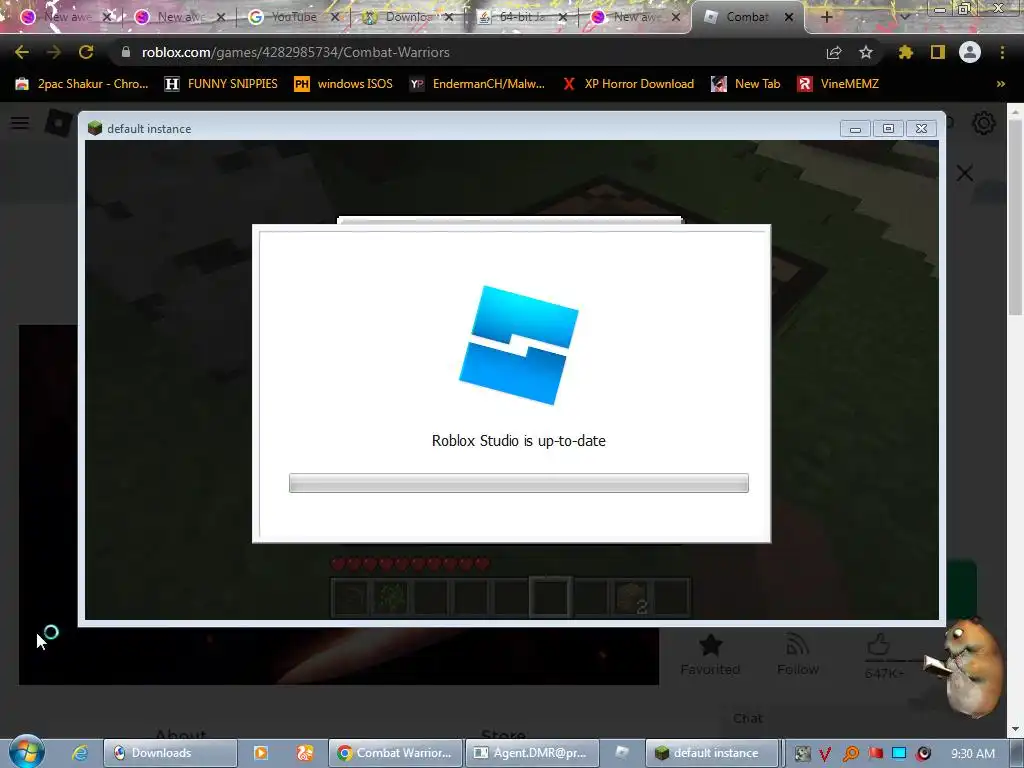The height and width of the screenshot is (768, 1024).
Task: Open the tab search dropdown
Action: click(x=905, y=17)
